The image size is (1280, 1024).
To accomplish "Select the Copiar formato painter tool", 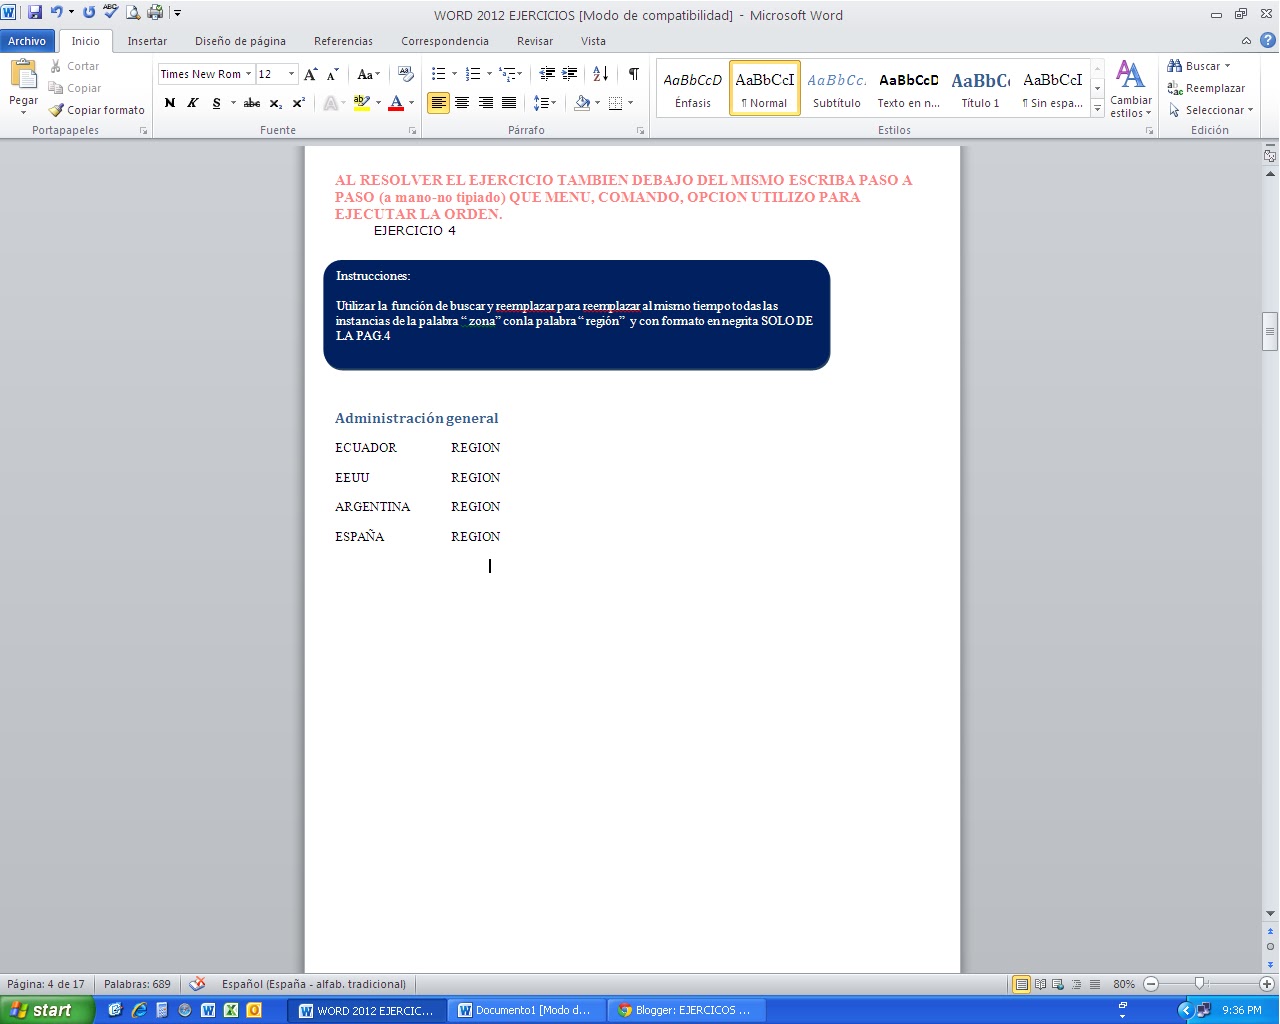I will pos(96,110).
